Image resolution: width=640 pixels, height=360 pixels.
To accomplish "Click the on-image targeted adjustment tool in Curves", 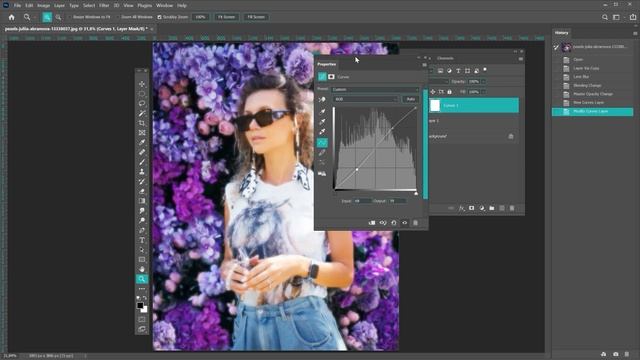I will pos(322,99).
